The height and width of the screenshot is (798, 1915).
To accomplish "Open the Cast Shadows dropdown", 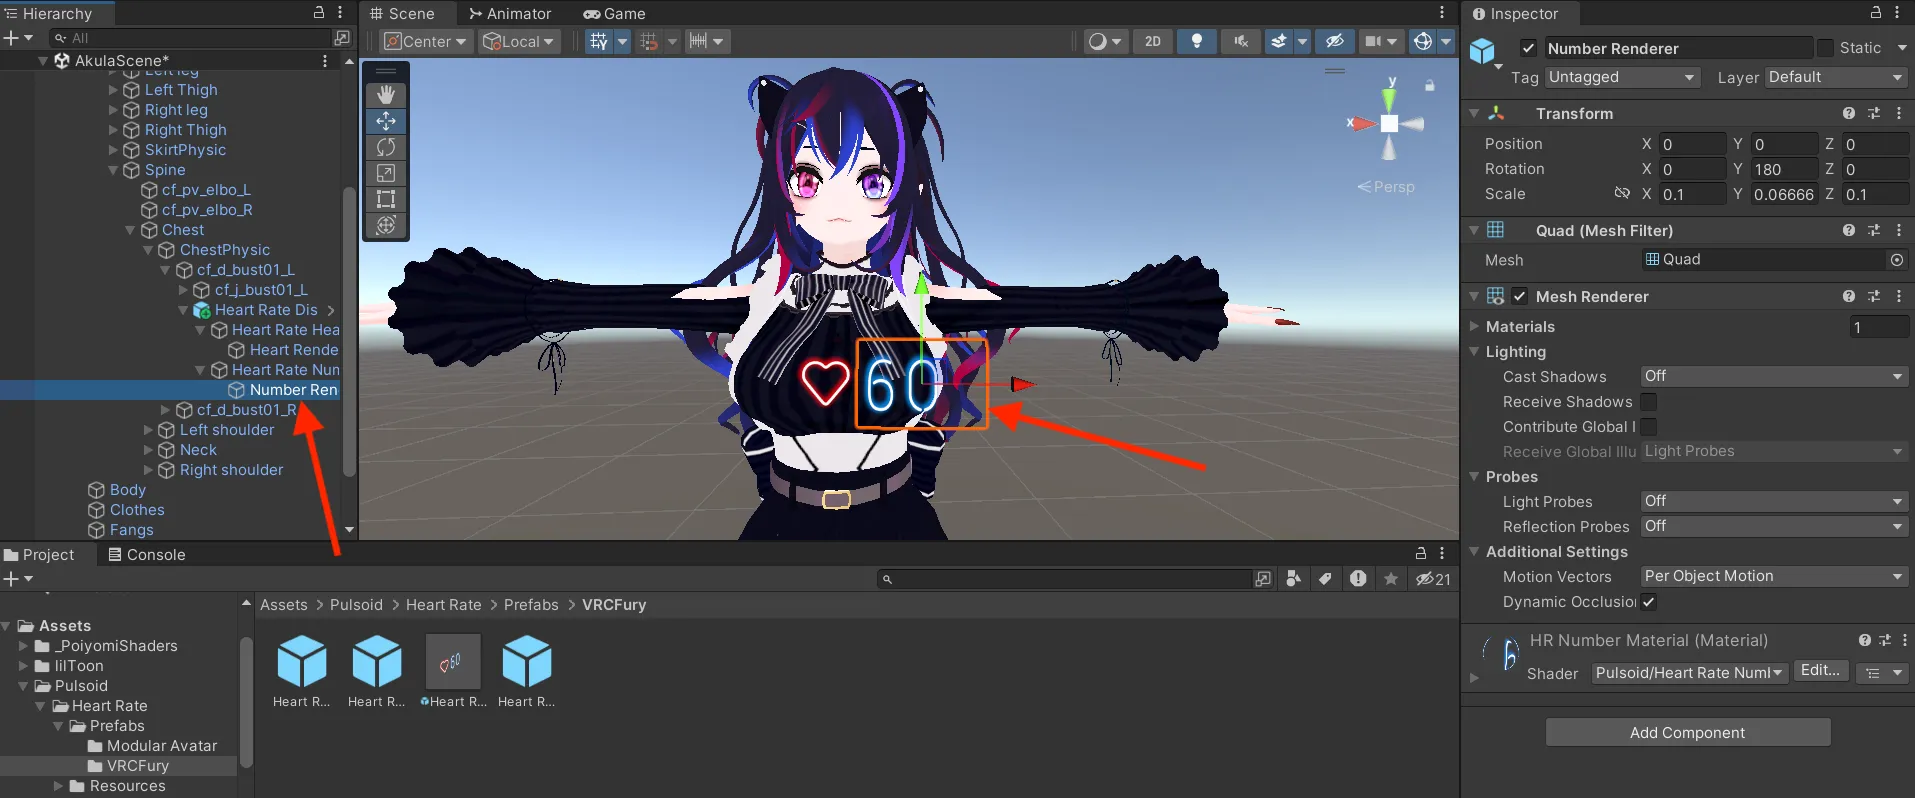I will click(x=1774, y=376).
